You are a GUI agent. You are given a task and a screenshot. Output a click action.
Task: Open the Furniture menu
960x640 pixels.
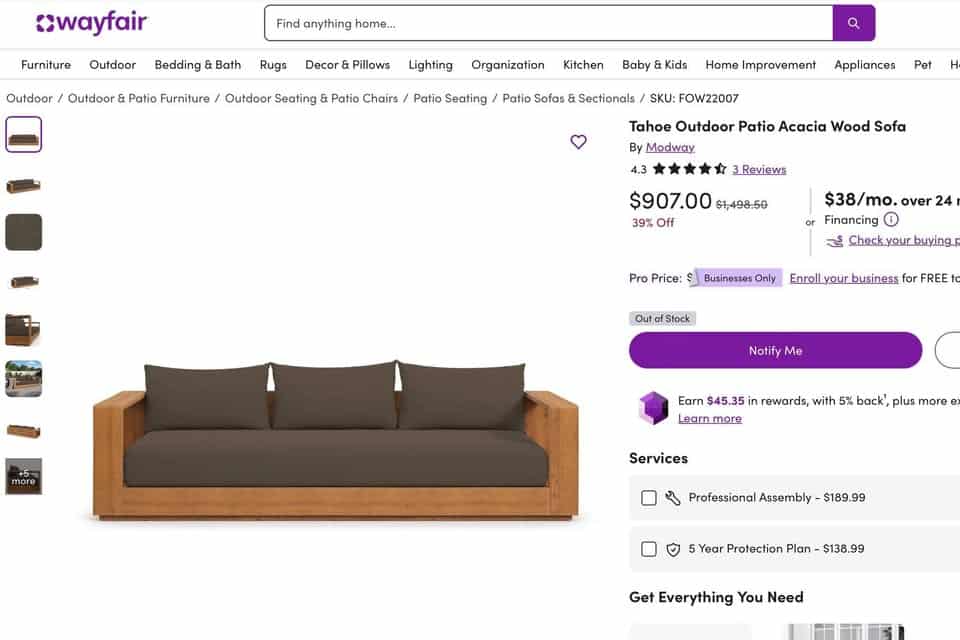tap(46, 65)
